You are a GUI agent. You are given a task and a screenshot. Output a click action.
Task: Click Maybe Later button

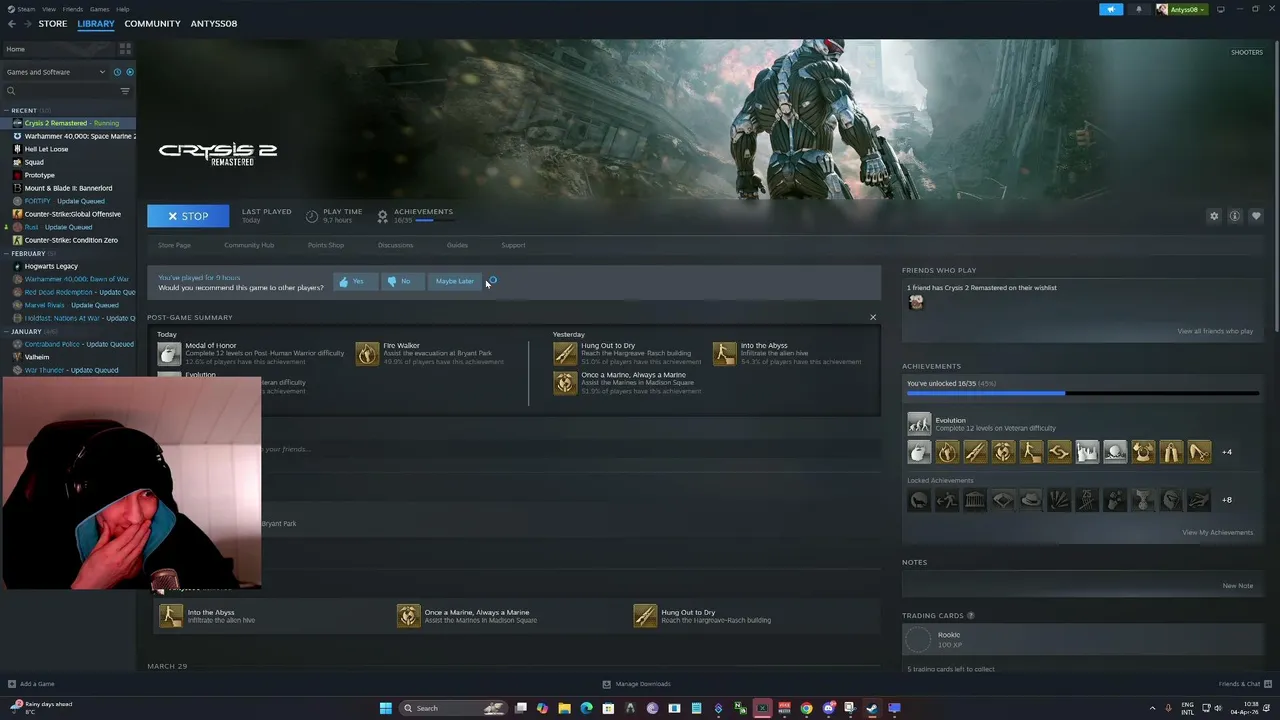pos(454,281)
